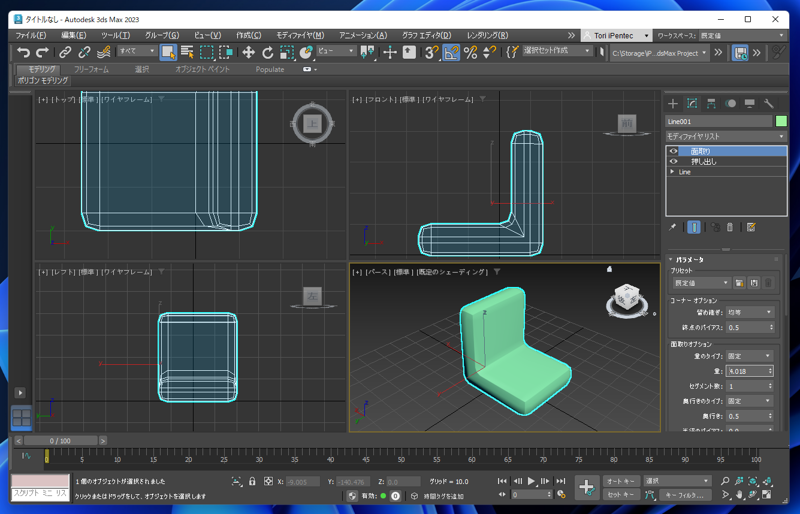Open the Tori iPentec account dropdown

pyautogui.click(x=616, y=35)
